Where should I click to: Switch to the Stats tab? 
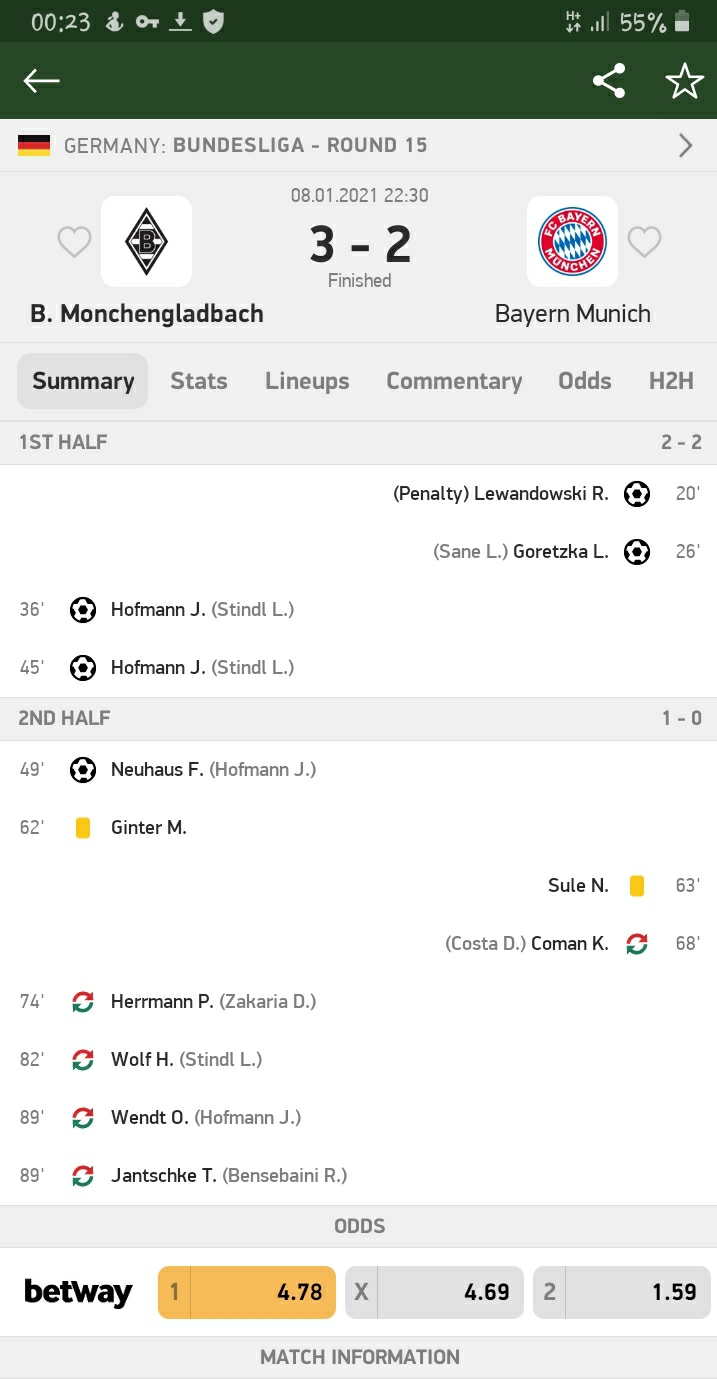click(x=198, y=381)
